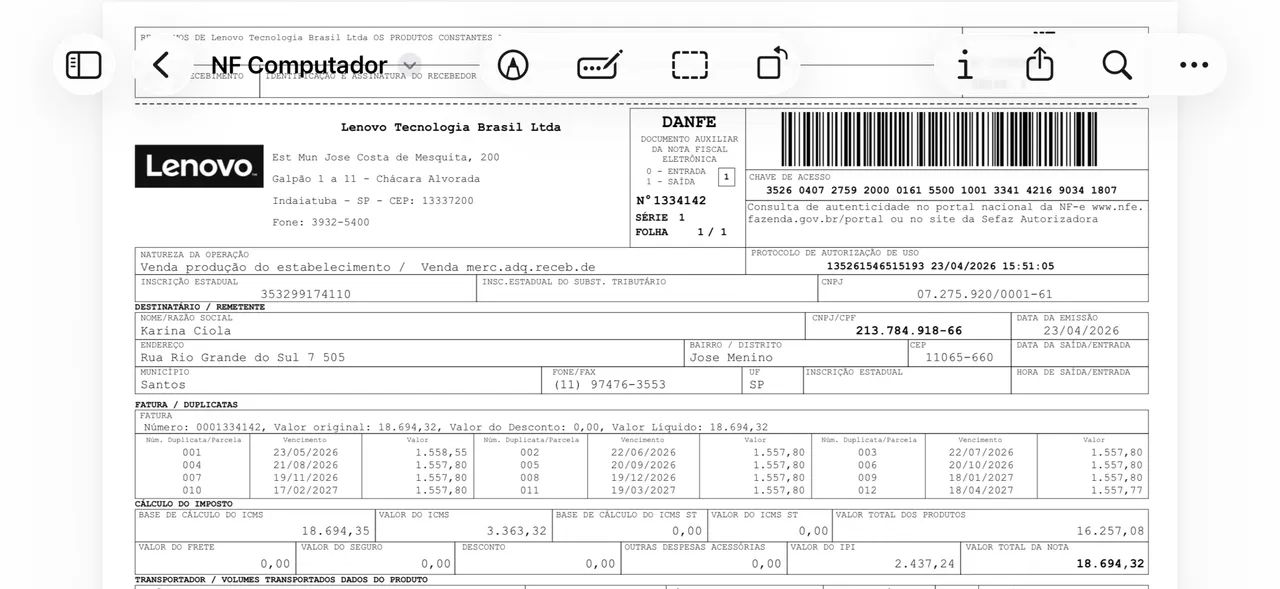Click the phone number (11) 97476-3553
Image resolution: width=1280 pixels, height=589 pixels.
coord(610,384)
